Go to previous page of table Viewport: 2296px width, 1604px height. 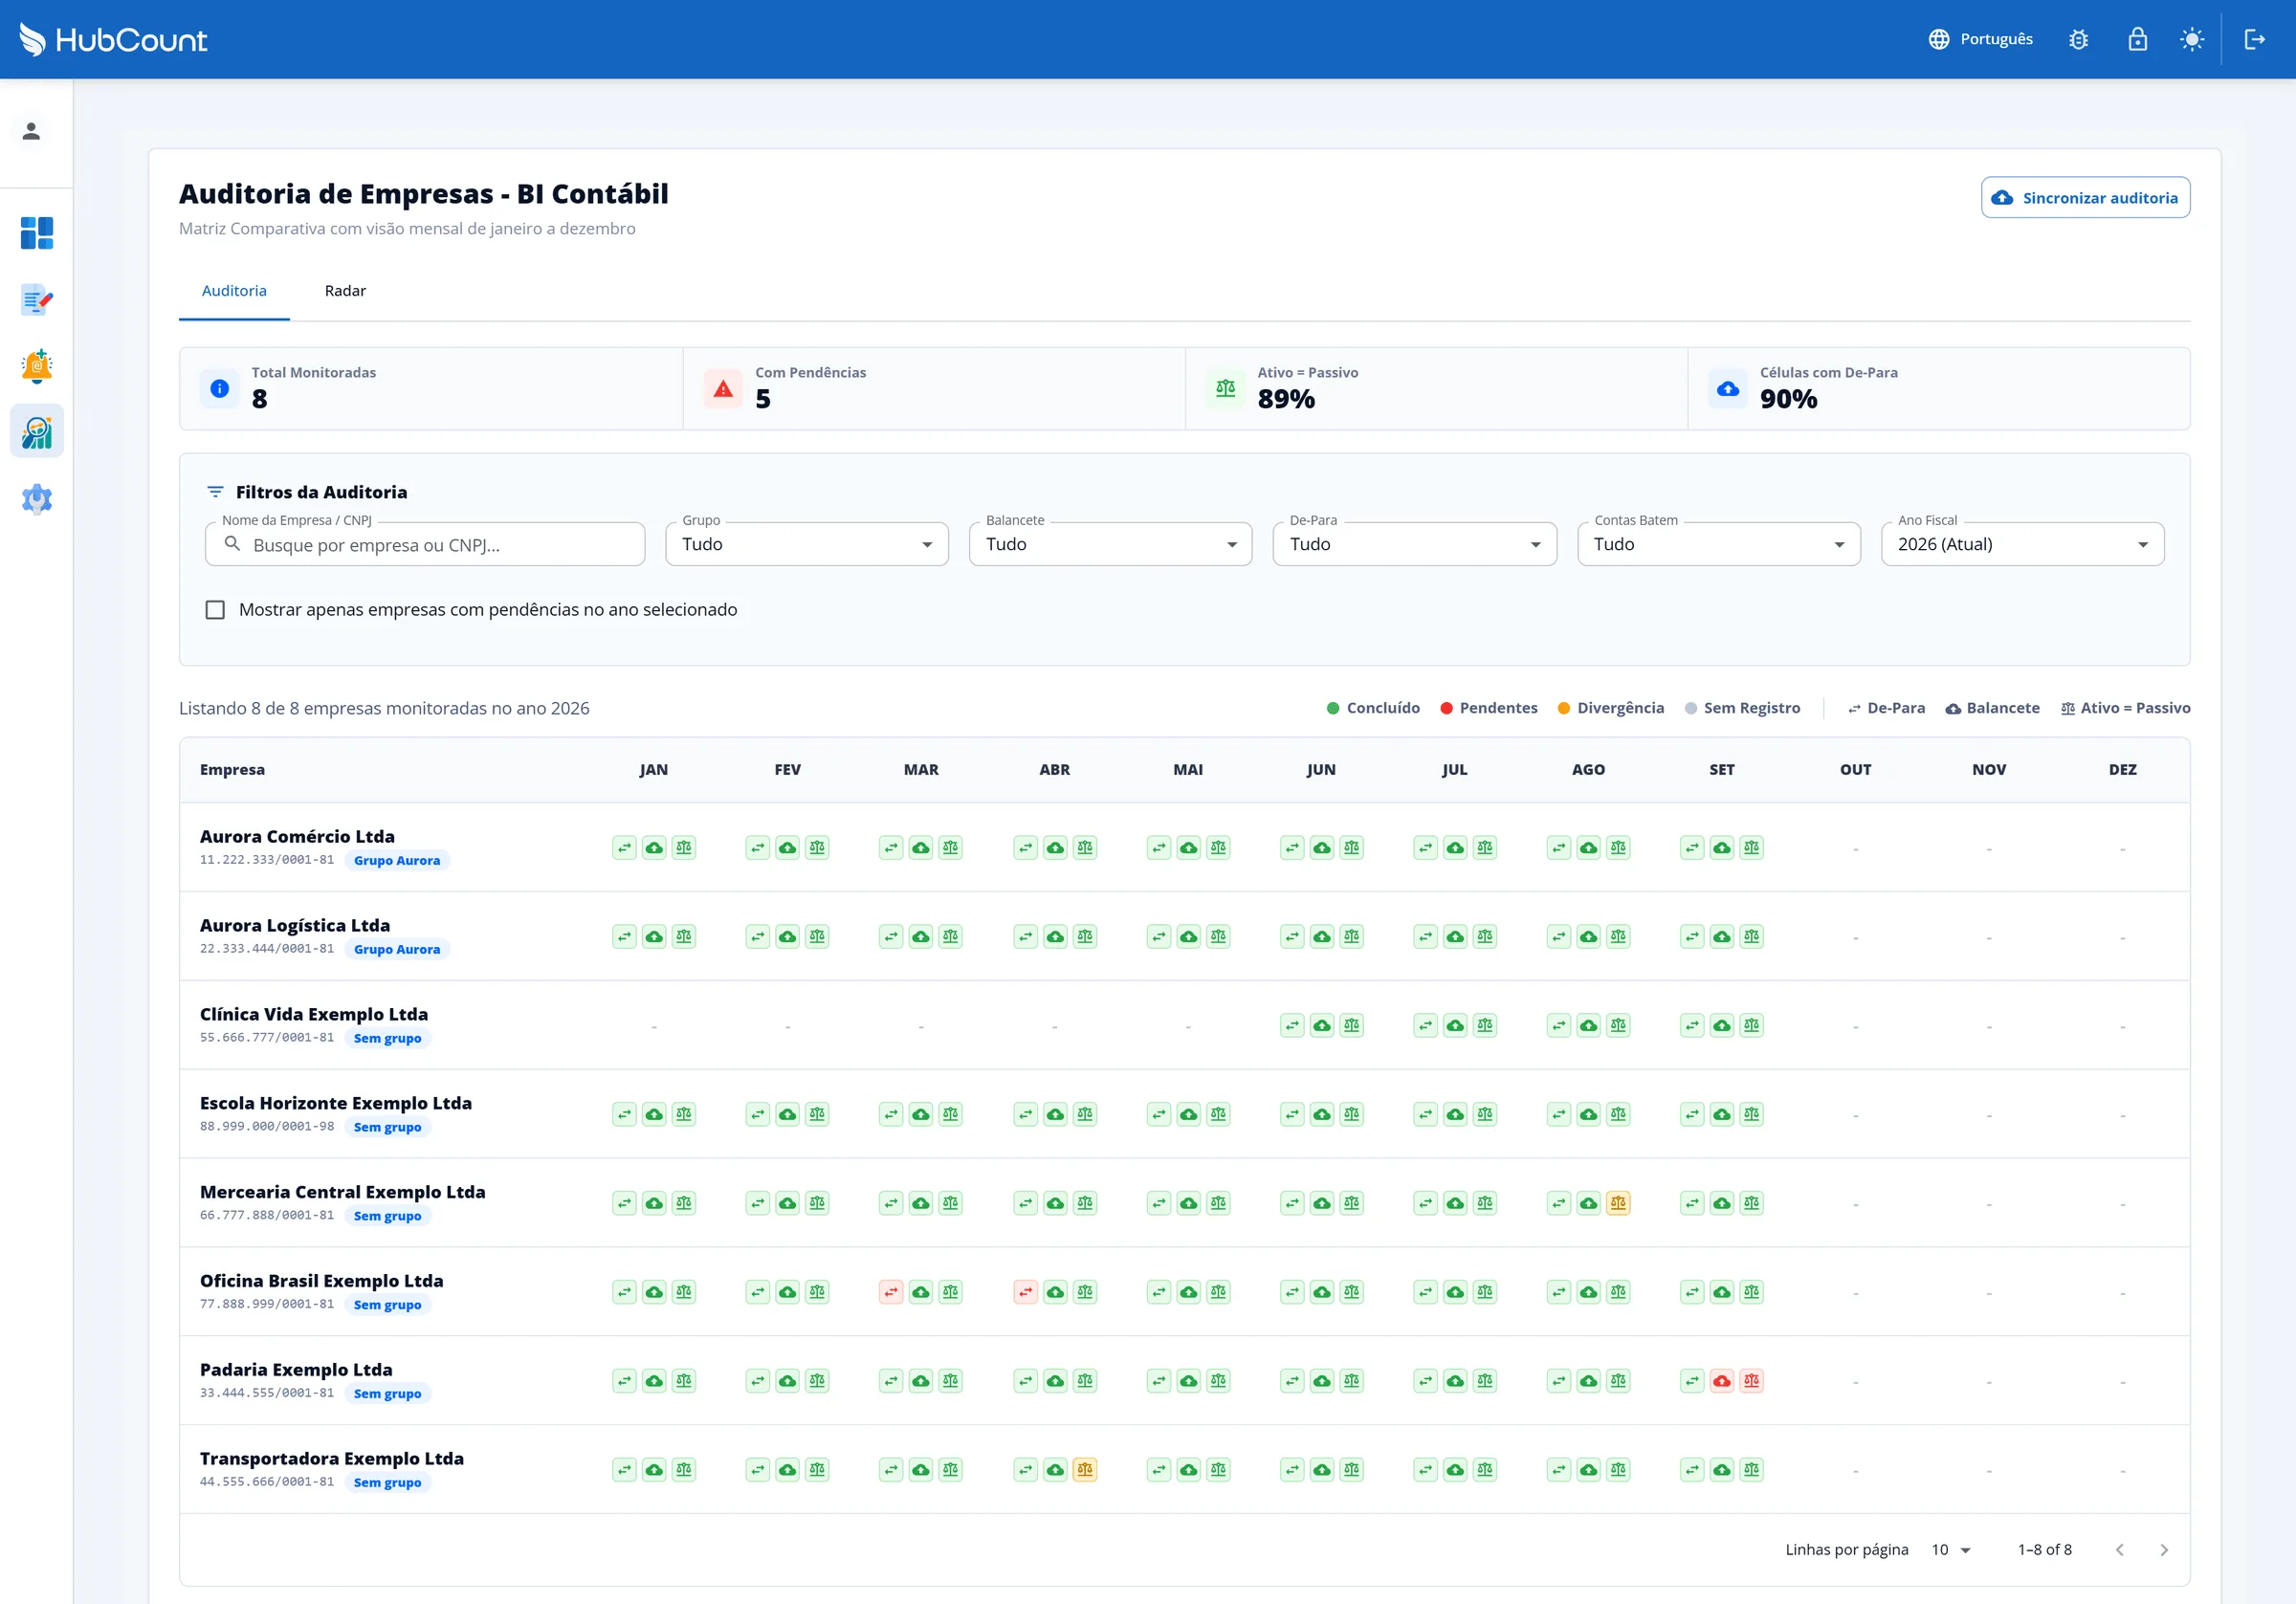point(2119,1550)
